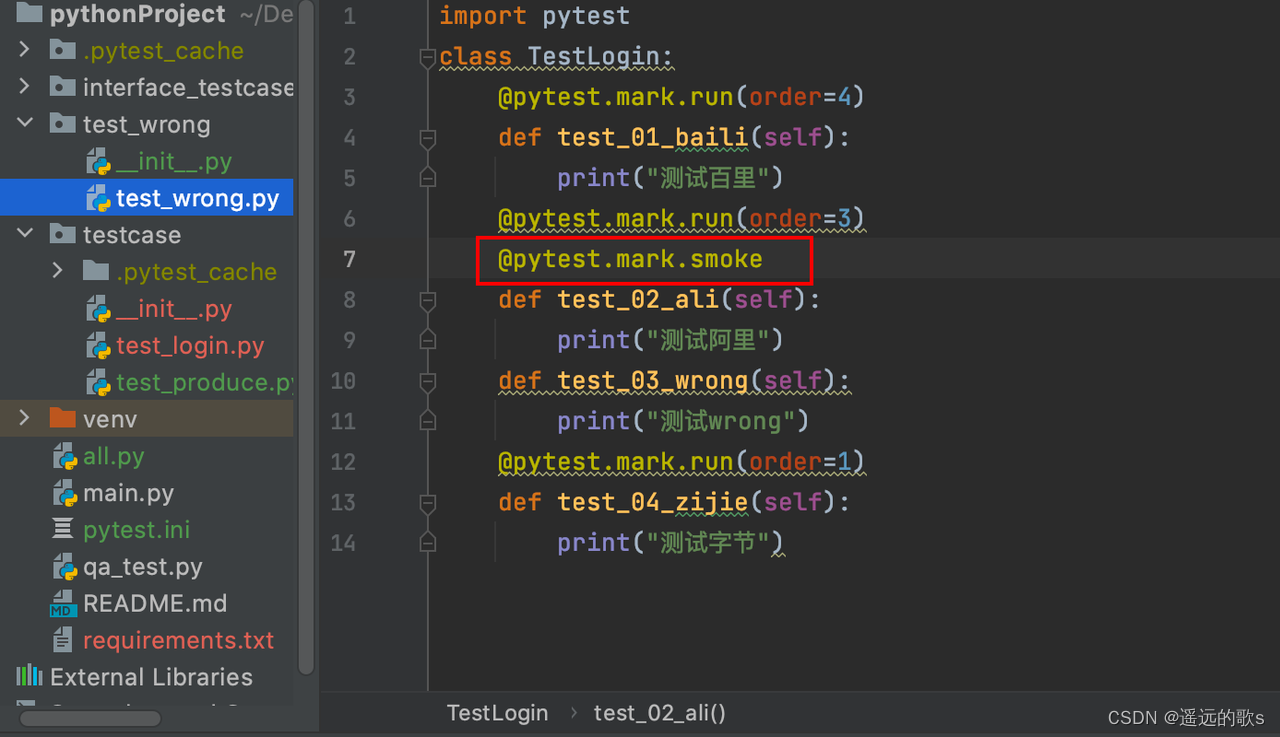Click @pytest.mark.run(order=1) decorator
This screenshot has height=737, width=1280.
(681, 461)
